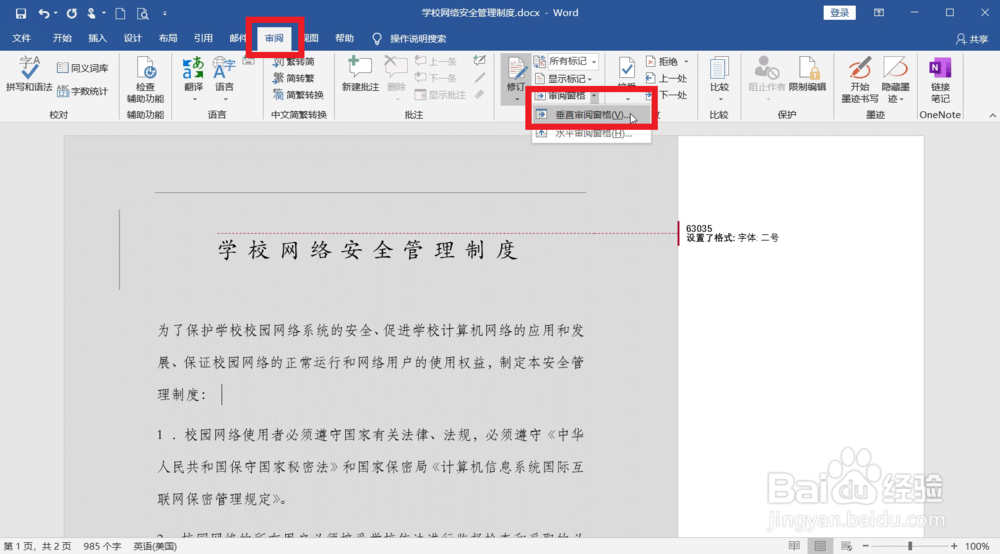Viewport: 1000px width, 554px height.
Task: Click the ribbon display options icon
Action: pyautogui.click(x=879, y=13)
